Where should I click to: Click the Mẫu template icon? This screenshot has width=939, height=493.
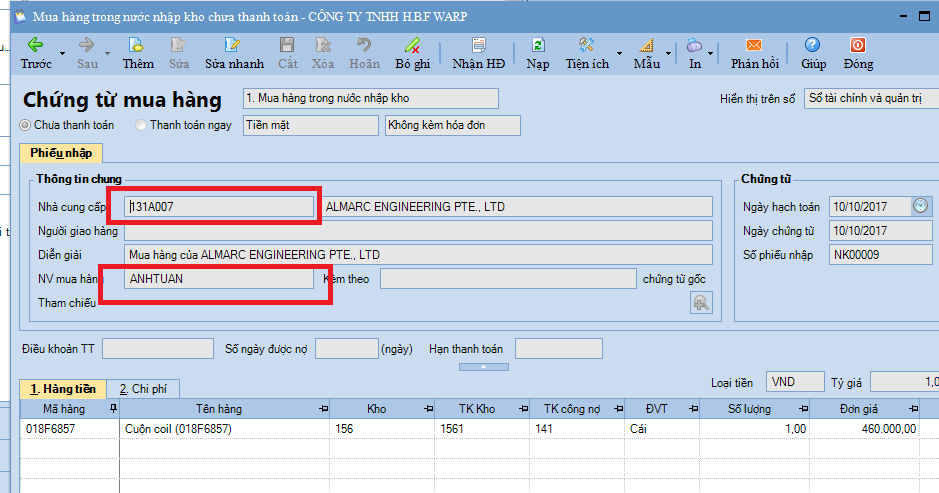point(646,45)
